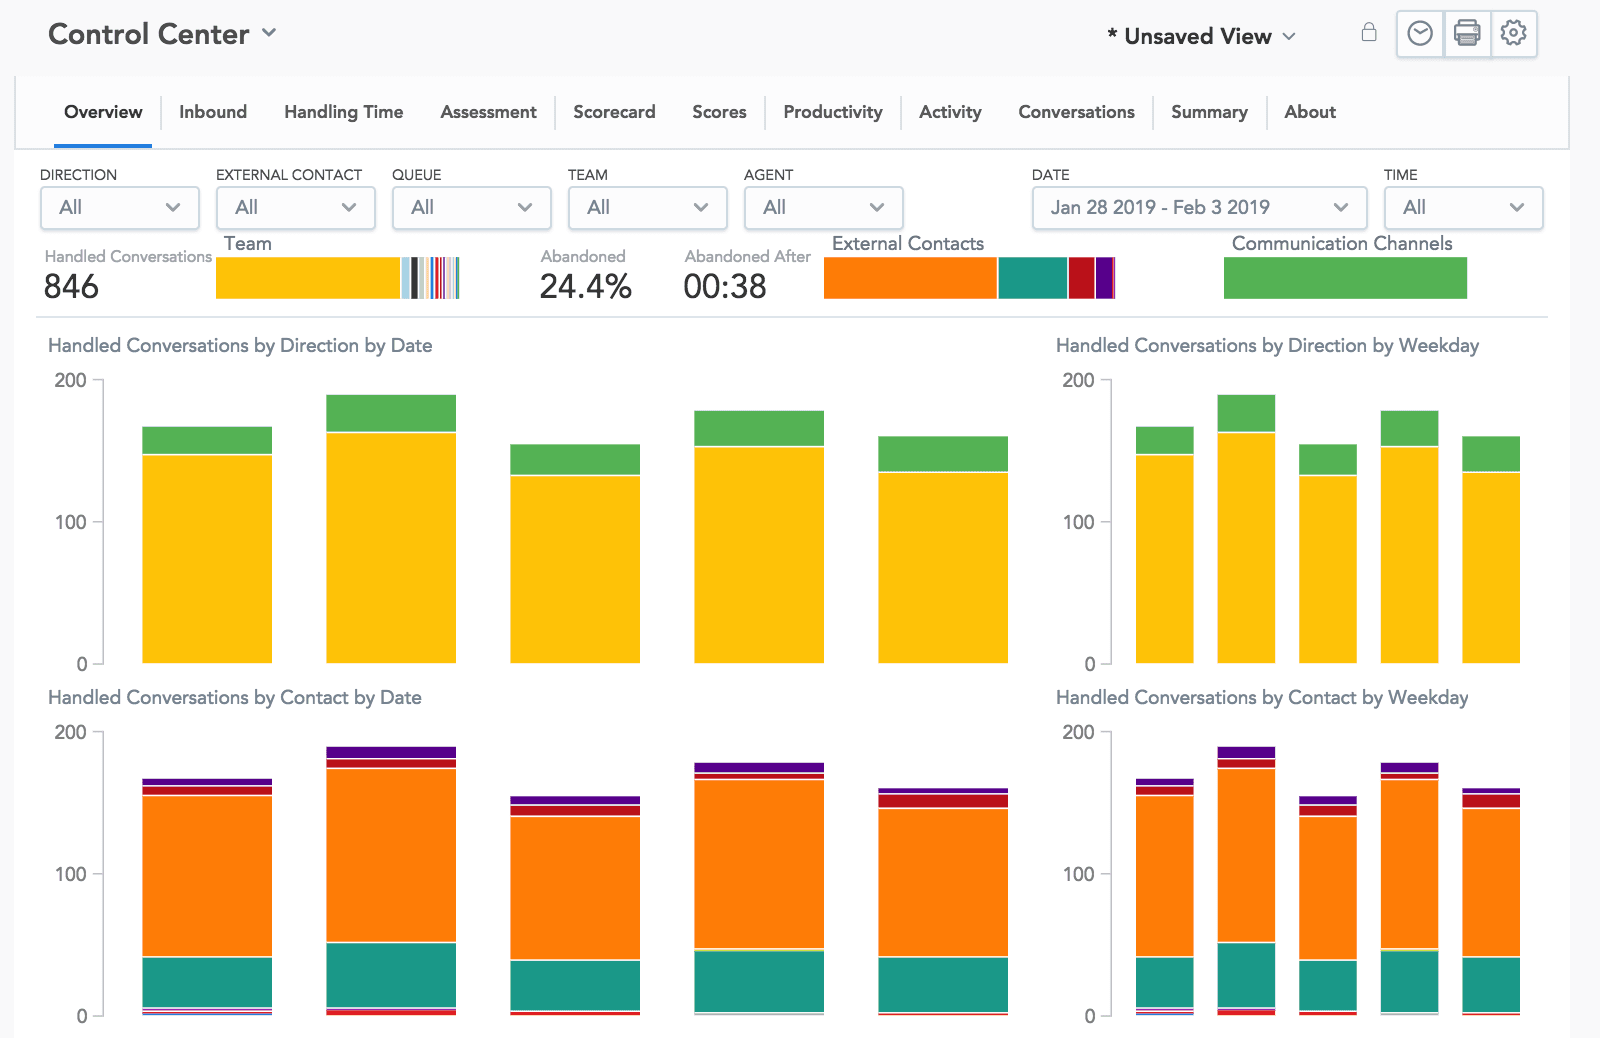Open the DIRECTION filter dropdown
This screenshot has width=1600, height=1038.
[x=118, y=208]
